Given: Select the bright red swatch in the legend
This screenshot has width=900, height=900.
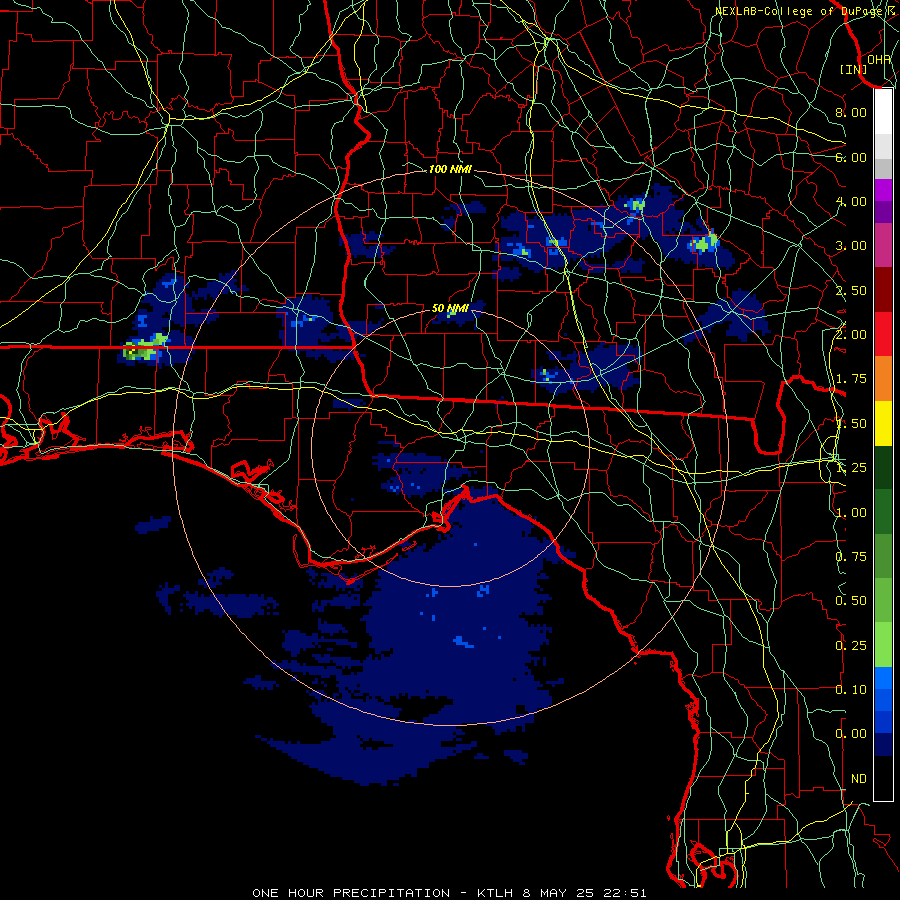Looking at the screenshot, I should (883, 334).
